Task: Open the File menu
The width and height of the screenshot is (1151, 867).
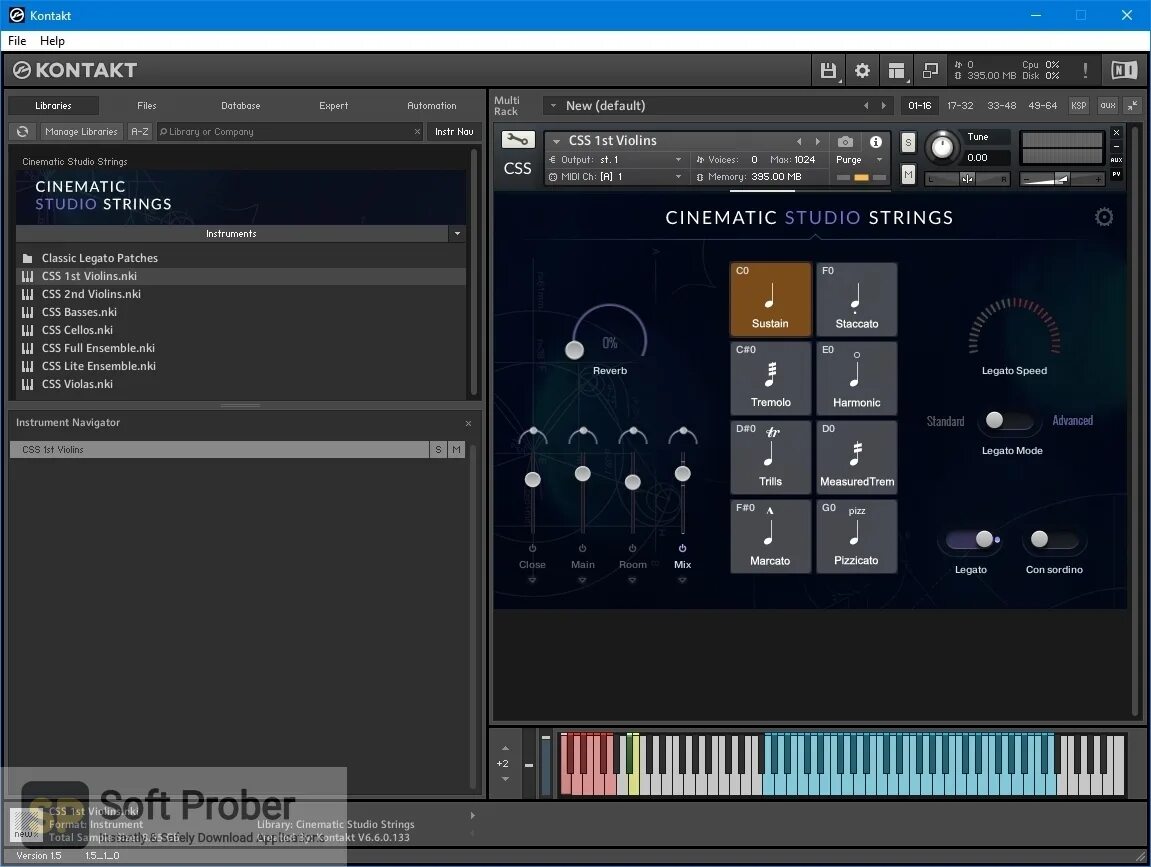Action: tap(17, 41)
